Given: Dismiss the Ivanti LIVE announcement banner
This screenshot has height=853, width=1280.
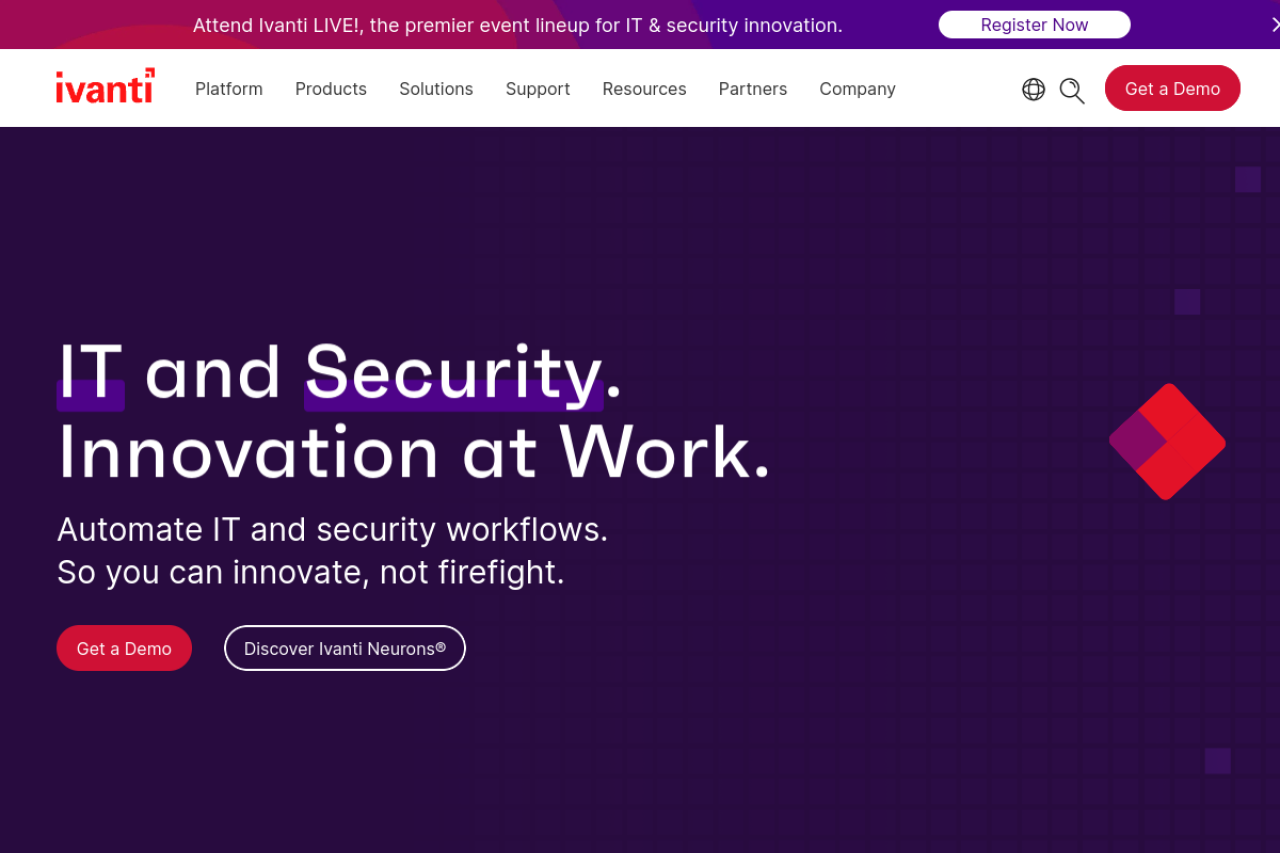Looking at the screenshot, I should point(1274,25).
